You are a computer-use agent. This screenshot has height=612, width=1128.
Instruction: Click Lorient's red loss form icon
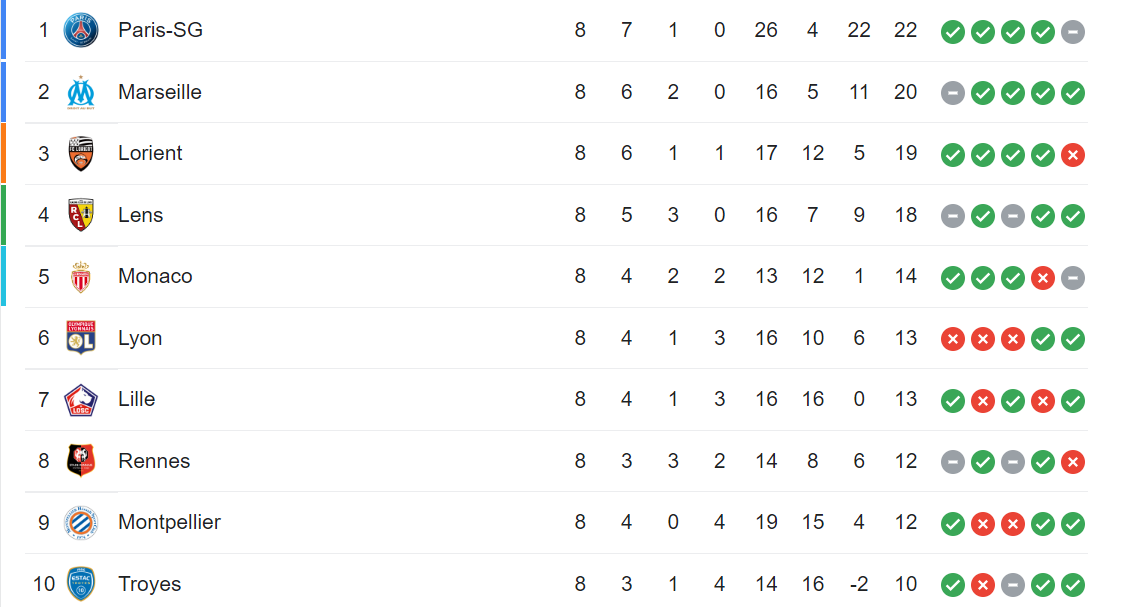coord(1073,155)
